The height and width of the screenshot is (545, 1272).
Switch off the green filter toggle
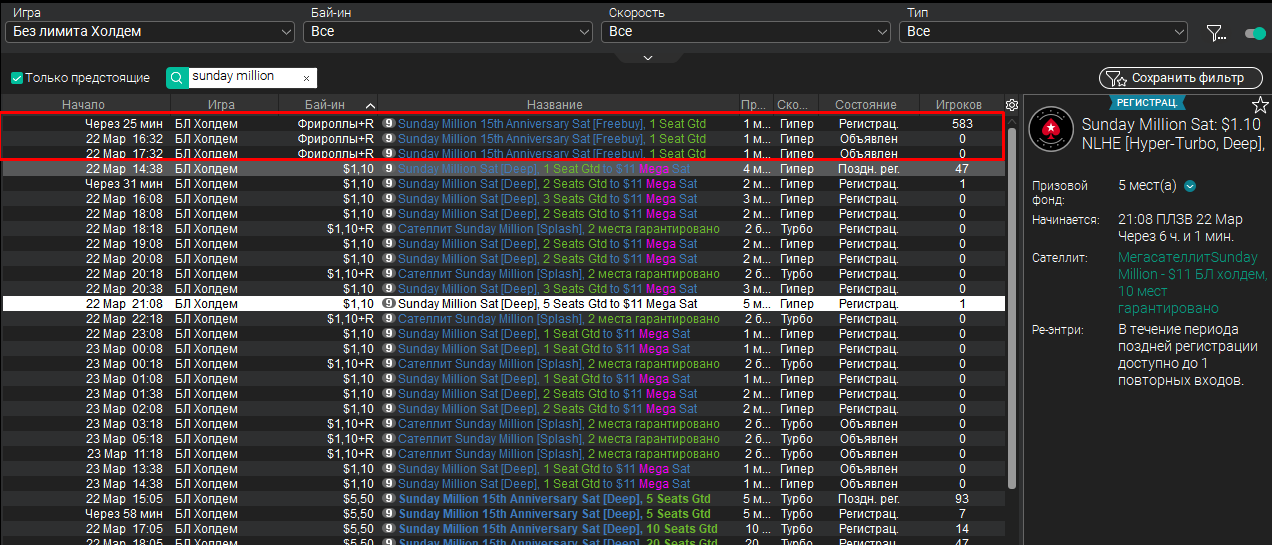[1255, 33]
